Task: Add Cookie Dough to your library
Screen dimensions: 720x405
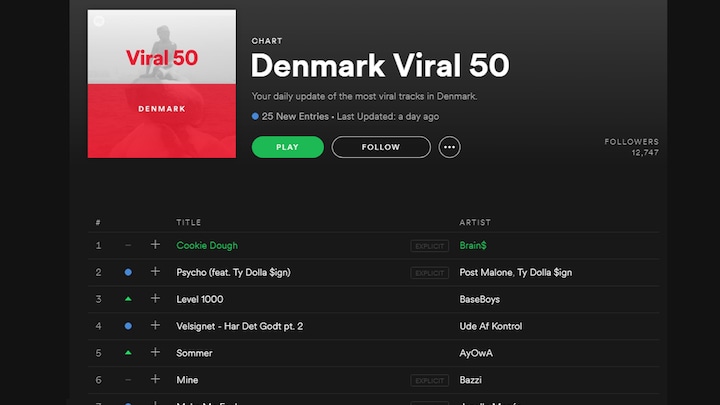Action: coord(155,245)
